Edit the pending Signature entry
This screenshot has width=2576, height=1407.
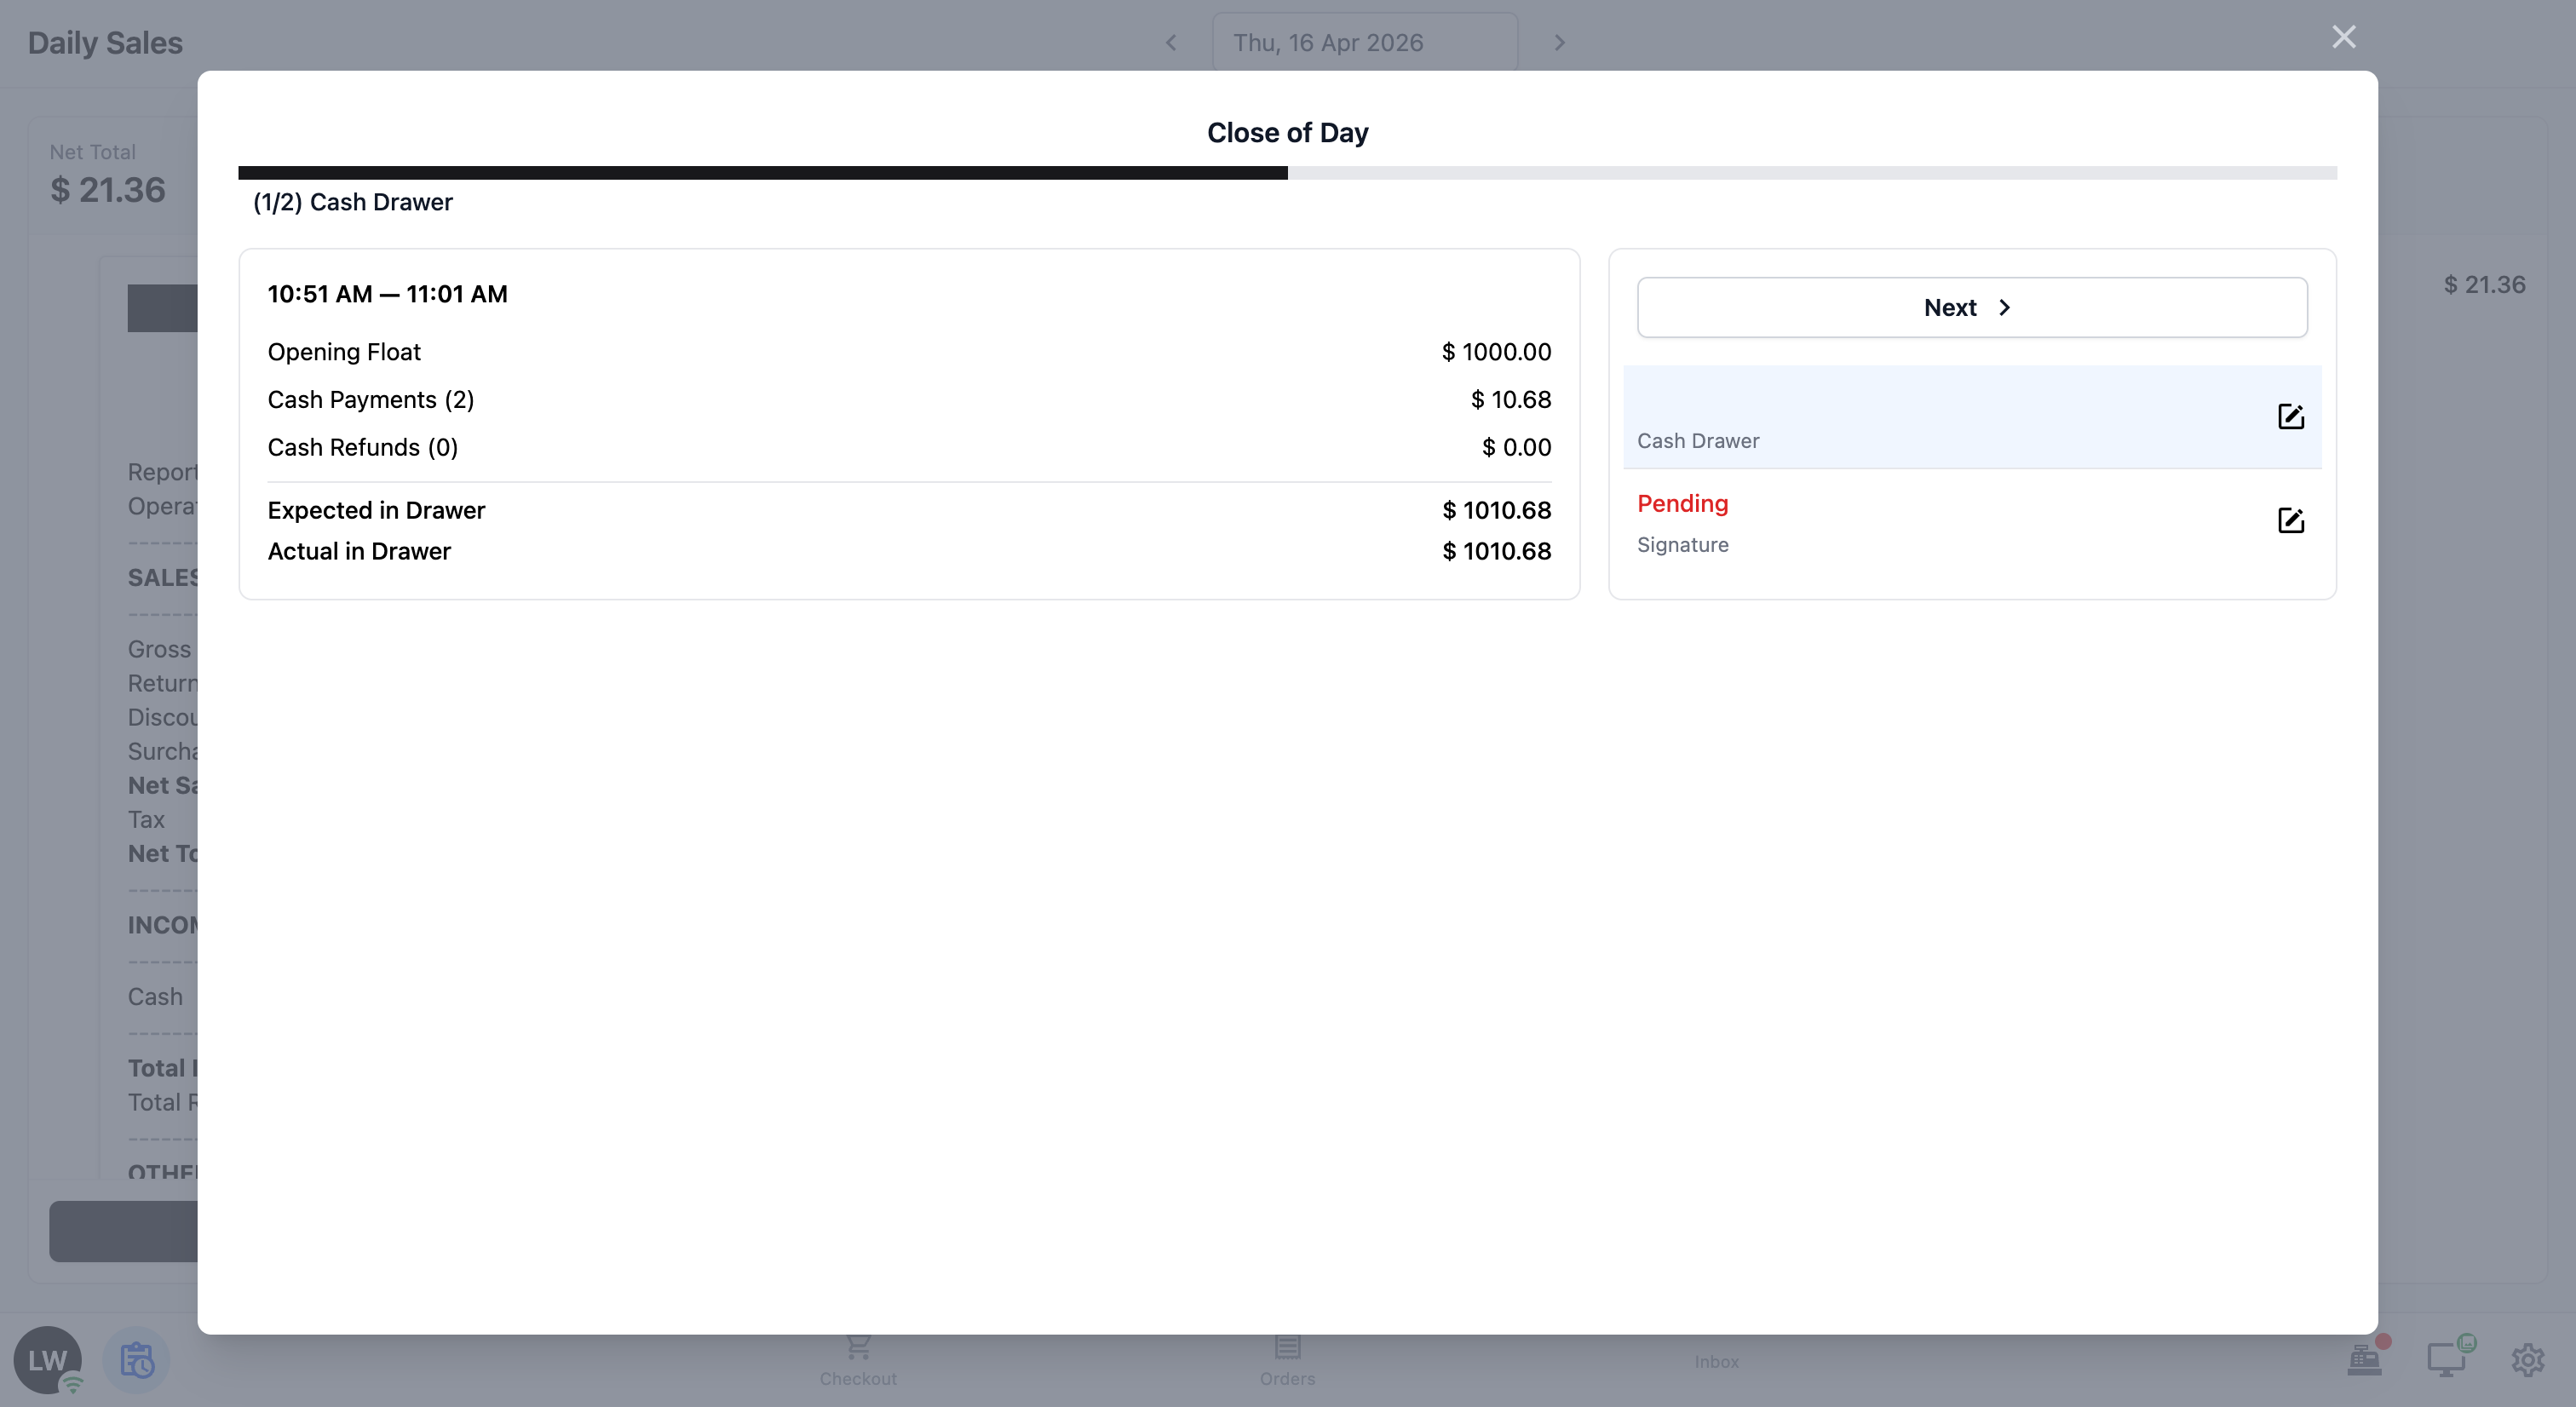pos(2290,520)
